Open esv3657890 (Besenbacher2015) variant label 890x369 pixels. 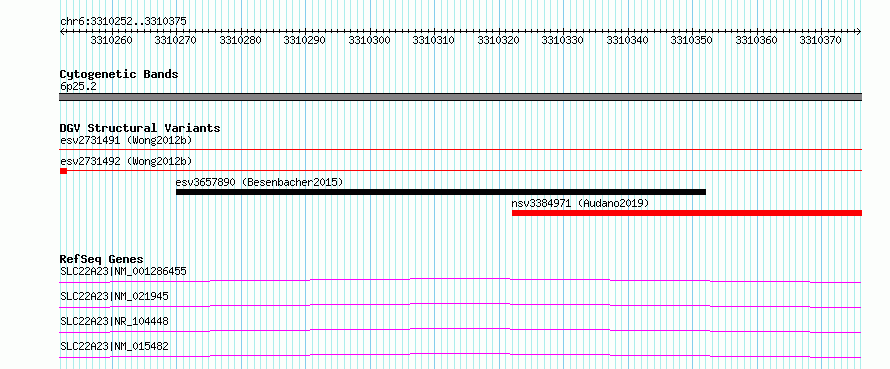tap(259, 182)
